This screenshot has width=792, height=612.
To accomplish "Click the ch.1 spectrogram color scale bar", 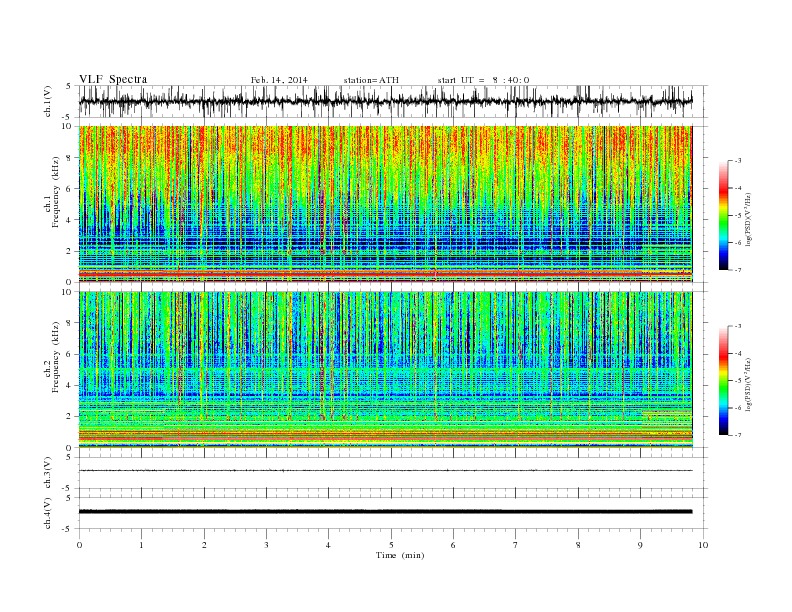I will click(x=723, y=215).
